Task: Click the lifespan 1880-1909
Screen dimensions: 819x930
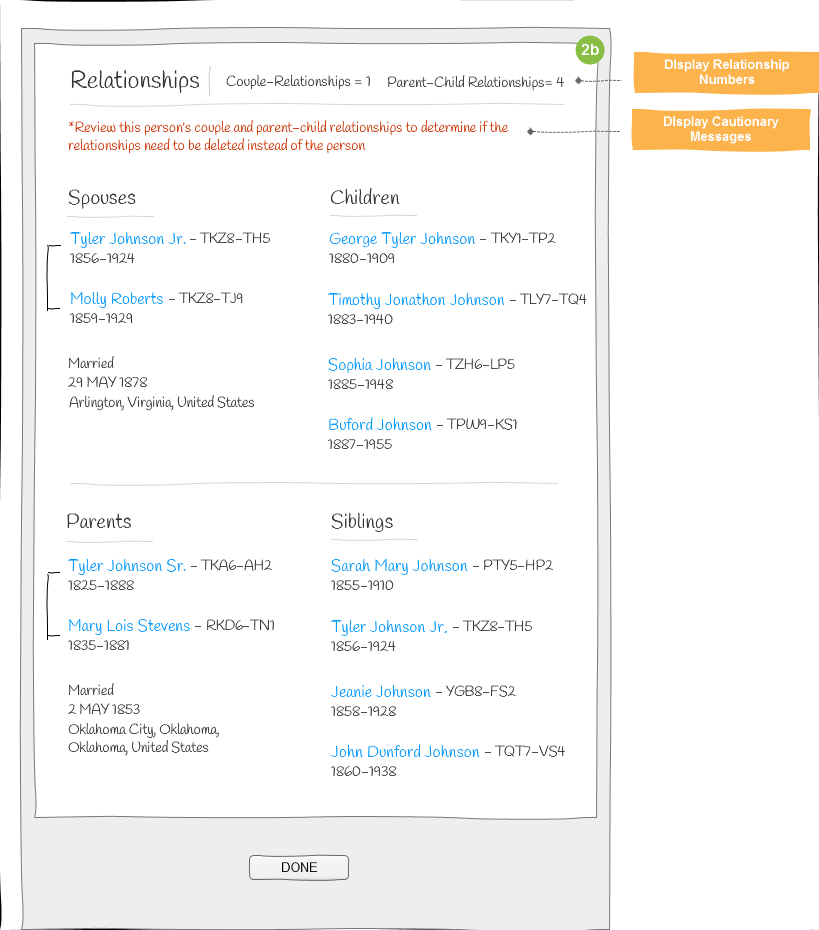Action: pyautogui.click(x=362, y=258)
